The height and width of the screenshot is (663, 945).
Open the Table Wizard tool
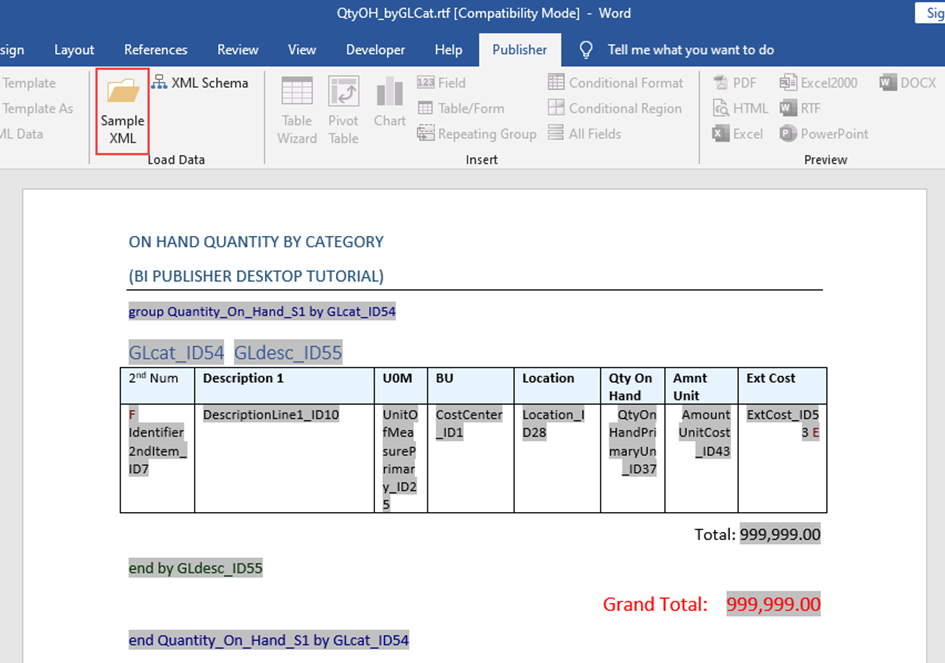point(297,111)
